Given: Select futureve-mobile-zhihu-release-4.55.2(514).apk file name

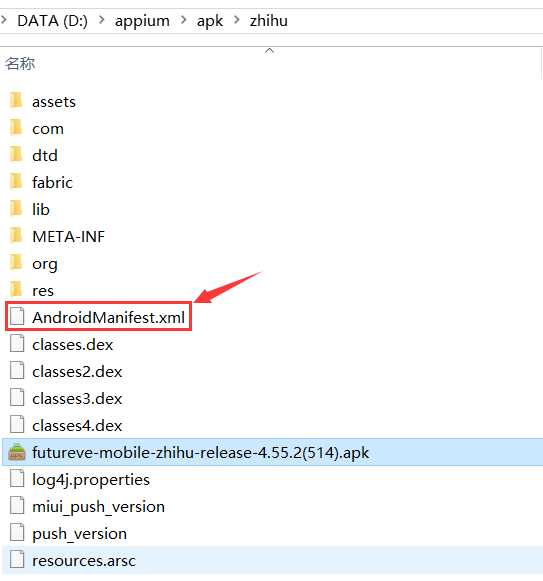Looking at the screenshot, I should 201,453.
